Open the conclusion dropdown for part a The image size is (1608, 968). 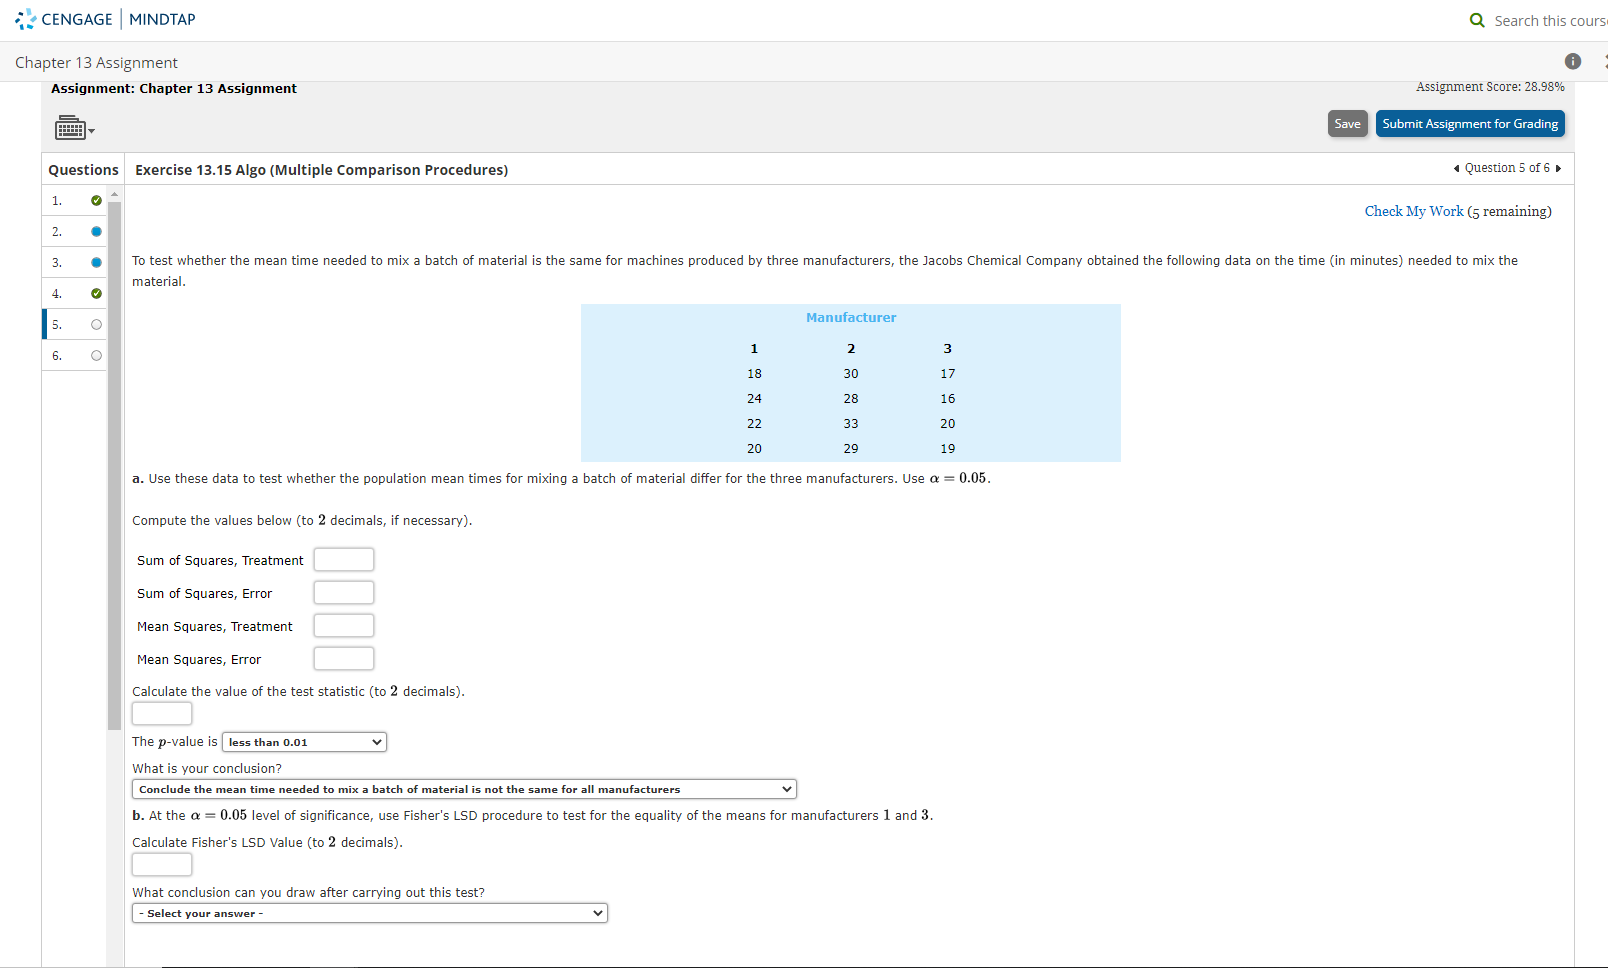point(464,789)
